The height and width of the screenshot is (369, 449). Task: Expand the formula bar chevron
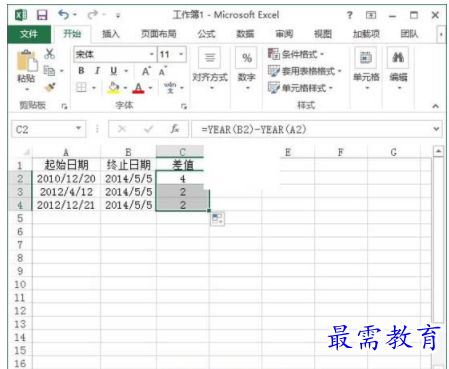pos(436,129)
